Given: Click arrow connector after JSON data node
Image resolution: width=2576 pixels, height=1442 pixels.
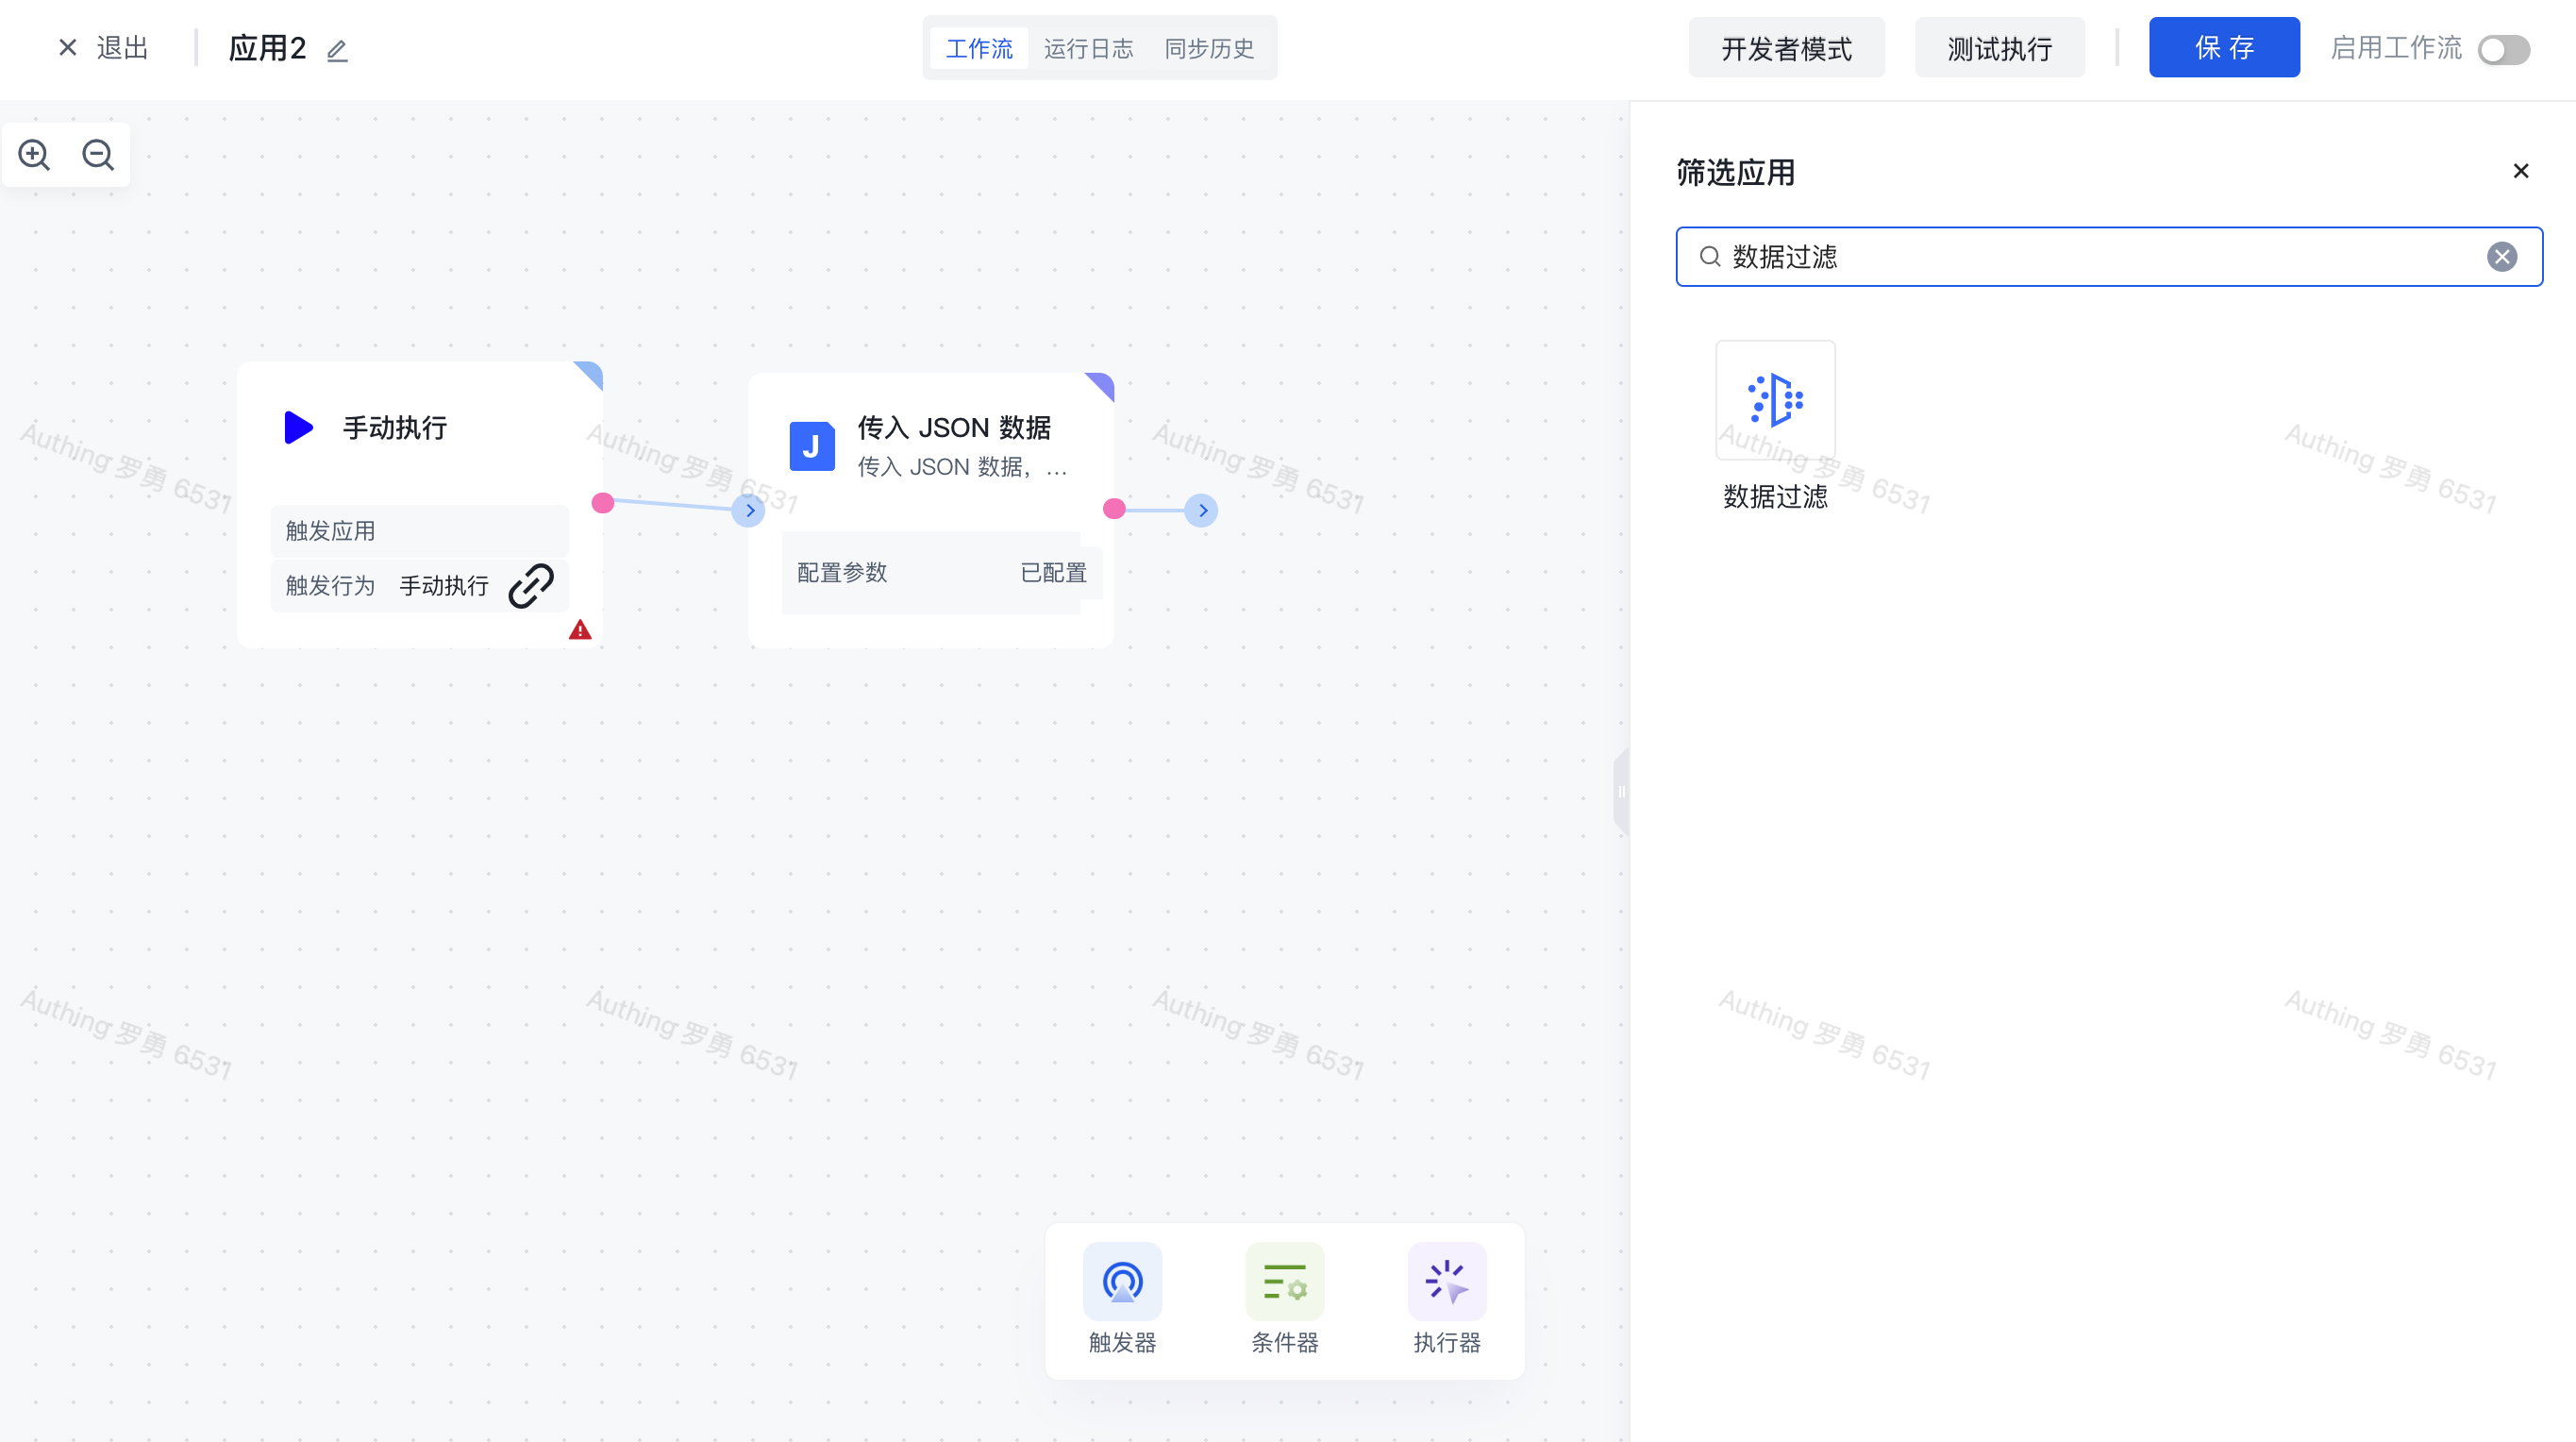Looking at the screenshot, I should [1201, 510].
